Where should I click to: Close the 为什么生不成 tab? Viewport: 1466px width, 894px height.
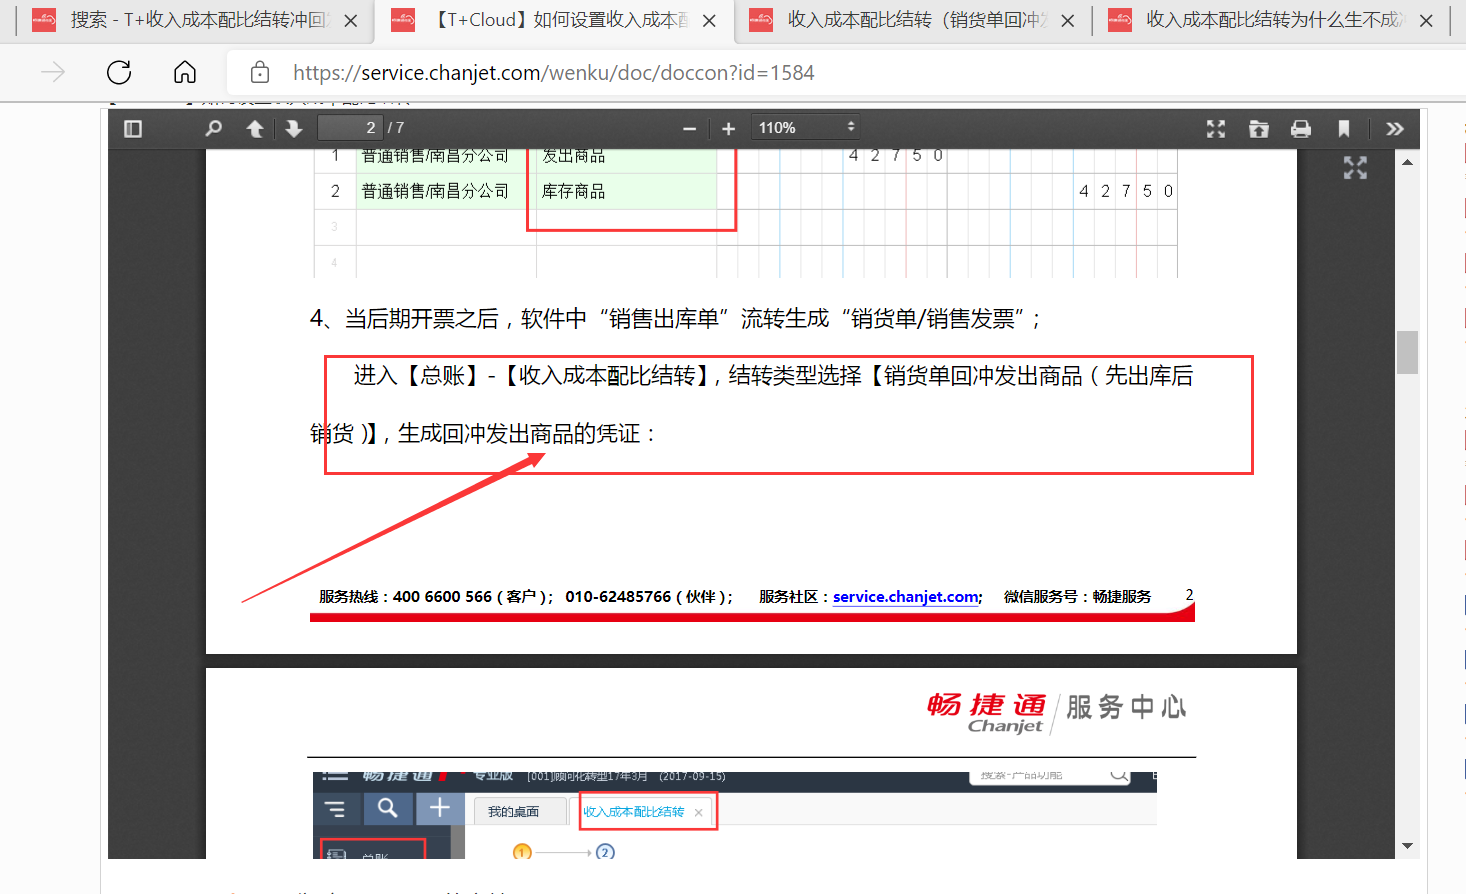1426,20
